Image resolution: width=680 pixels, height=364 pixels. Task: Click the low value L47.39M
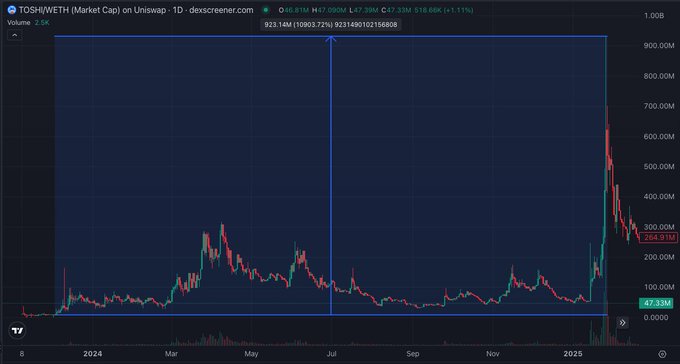365,10
